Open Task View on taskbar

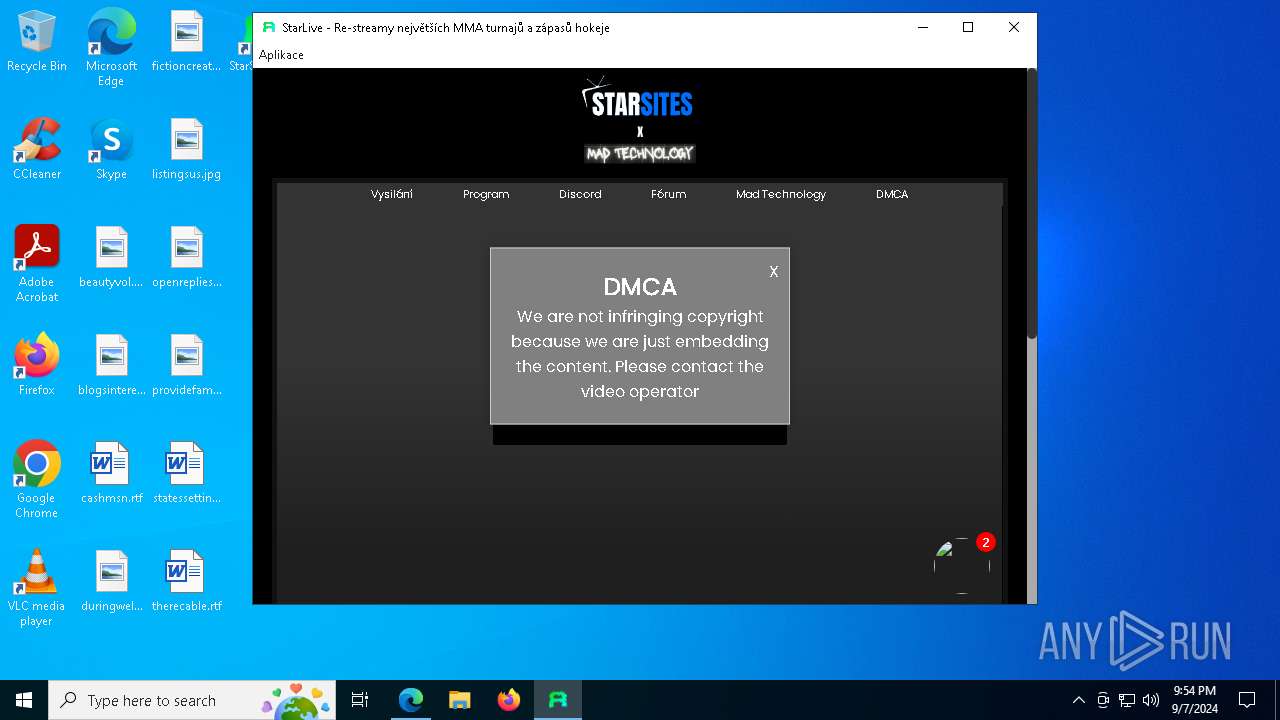(x=361, y=700)
